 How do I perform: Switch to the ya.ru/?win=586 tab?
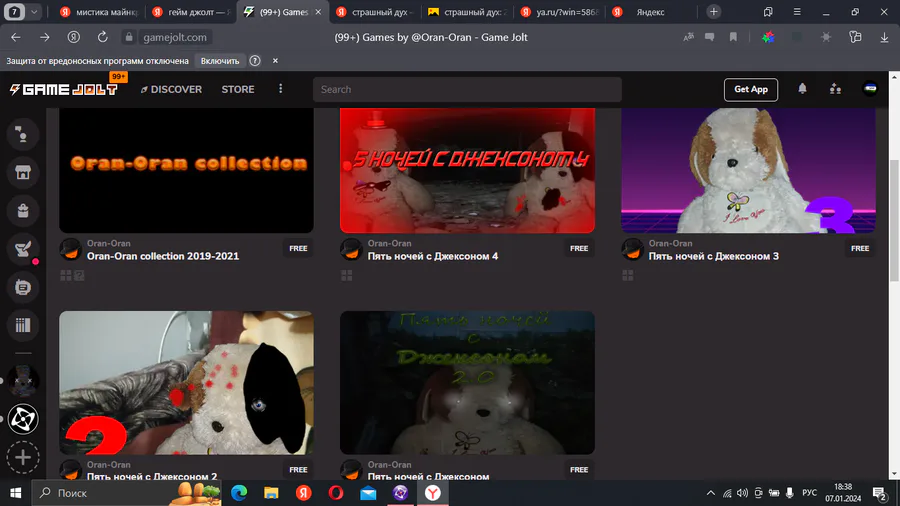point(558,12)
